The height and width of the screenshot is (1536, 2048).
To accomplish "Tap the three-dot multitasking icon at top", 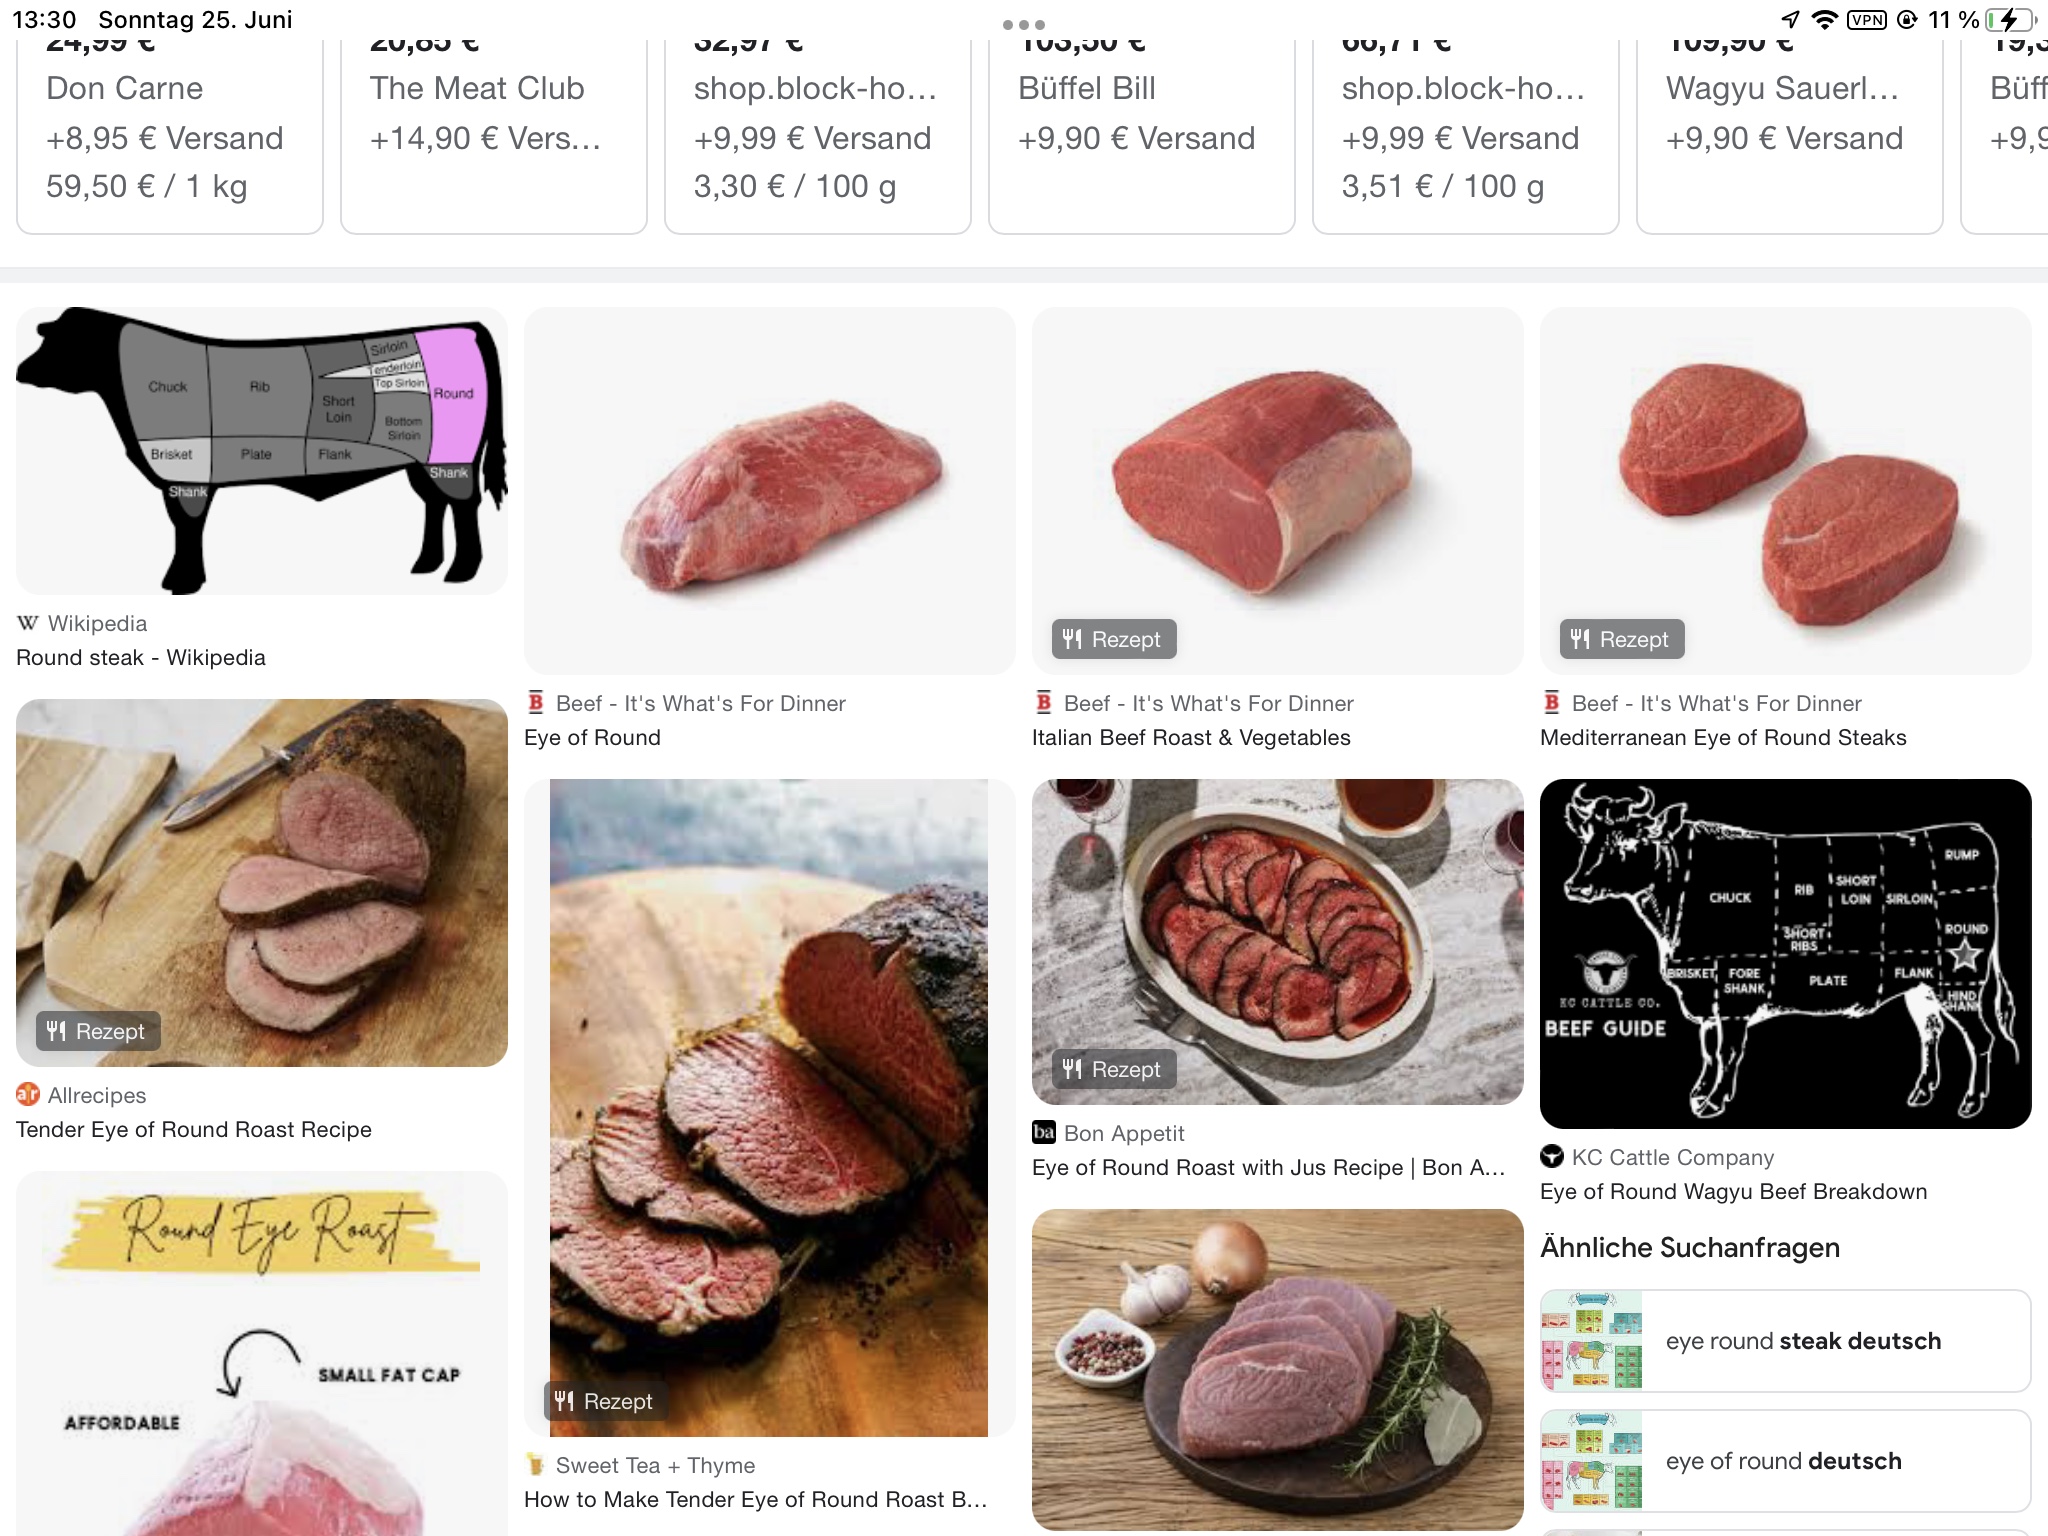I will (x=1024, y=24).
